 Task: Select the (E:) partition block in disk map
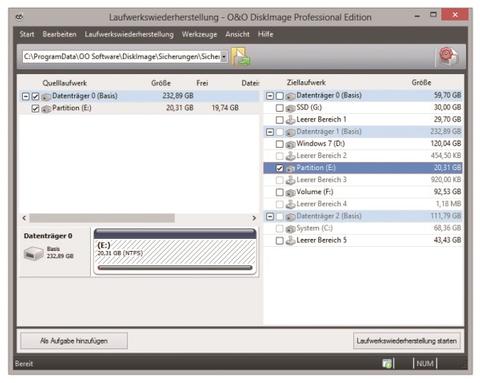point(175,252)
